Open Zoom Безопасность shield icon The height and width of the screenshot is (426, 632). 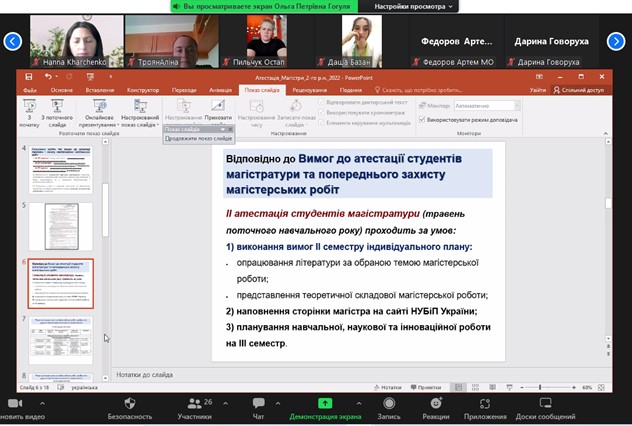click(x=130, y=403)
